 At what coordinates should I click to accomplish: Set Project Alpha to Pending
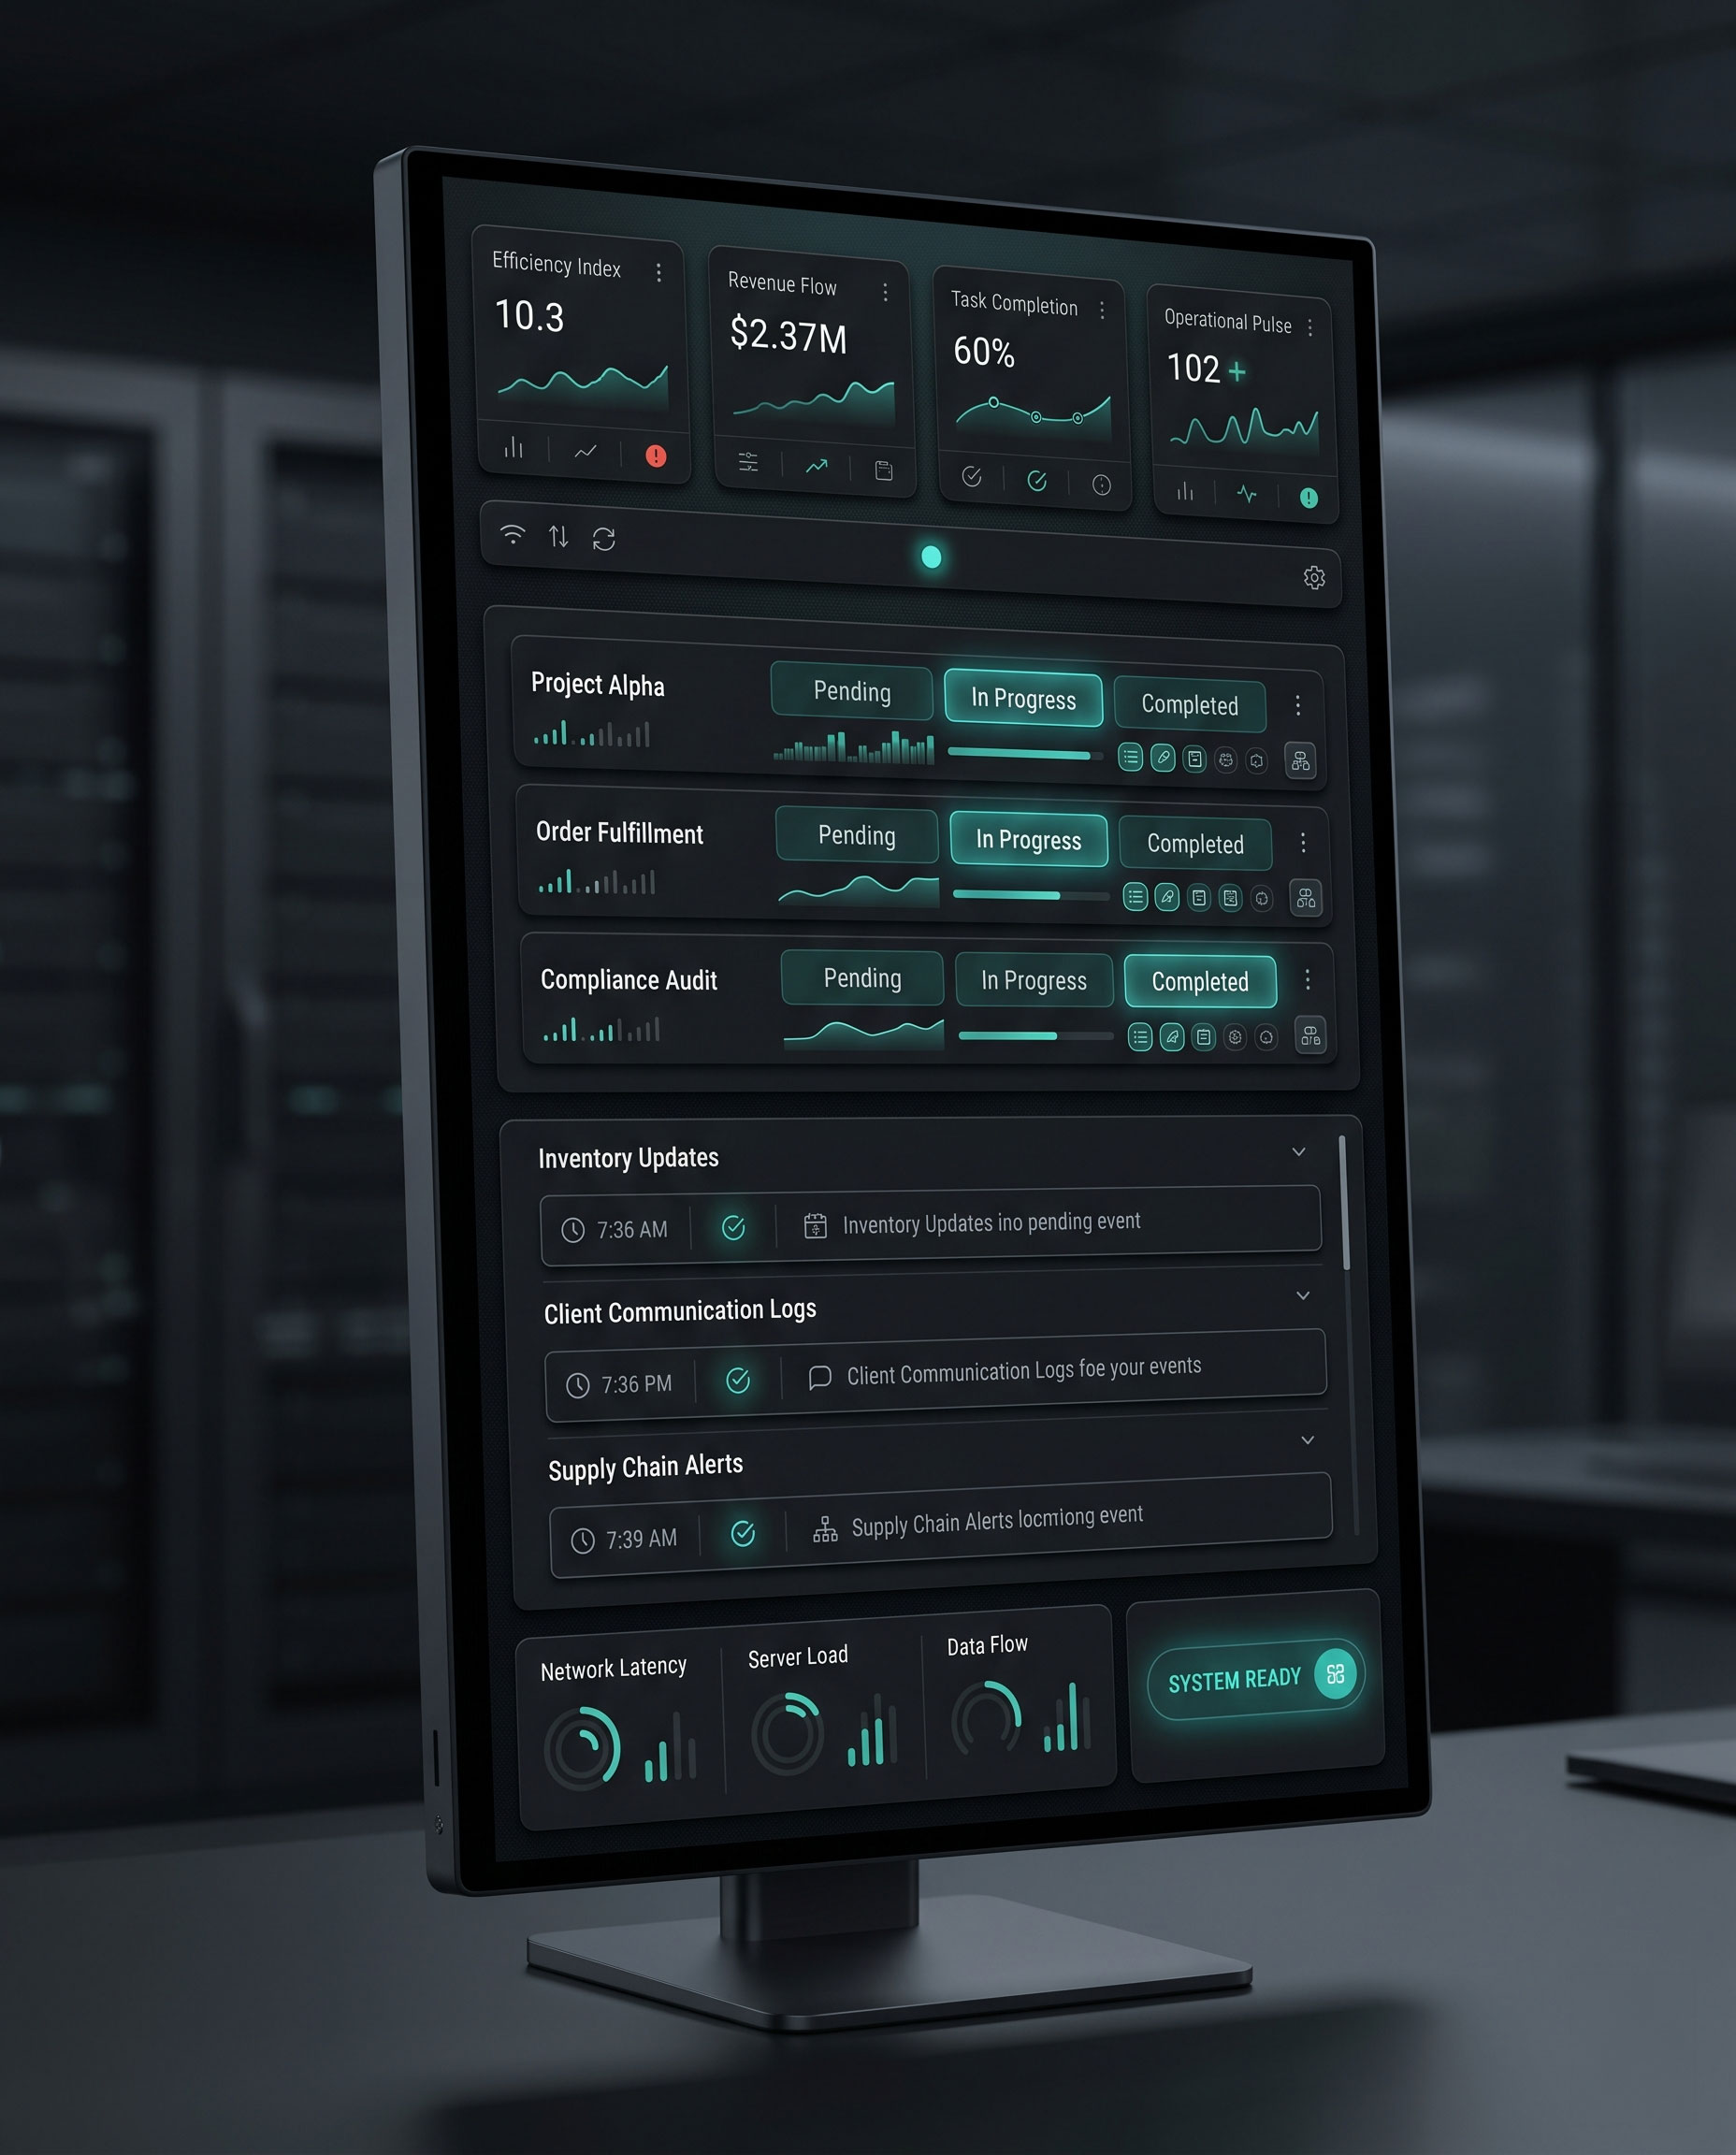(x=852, y=691)
